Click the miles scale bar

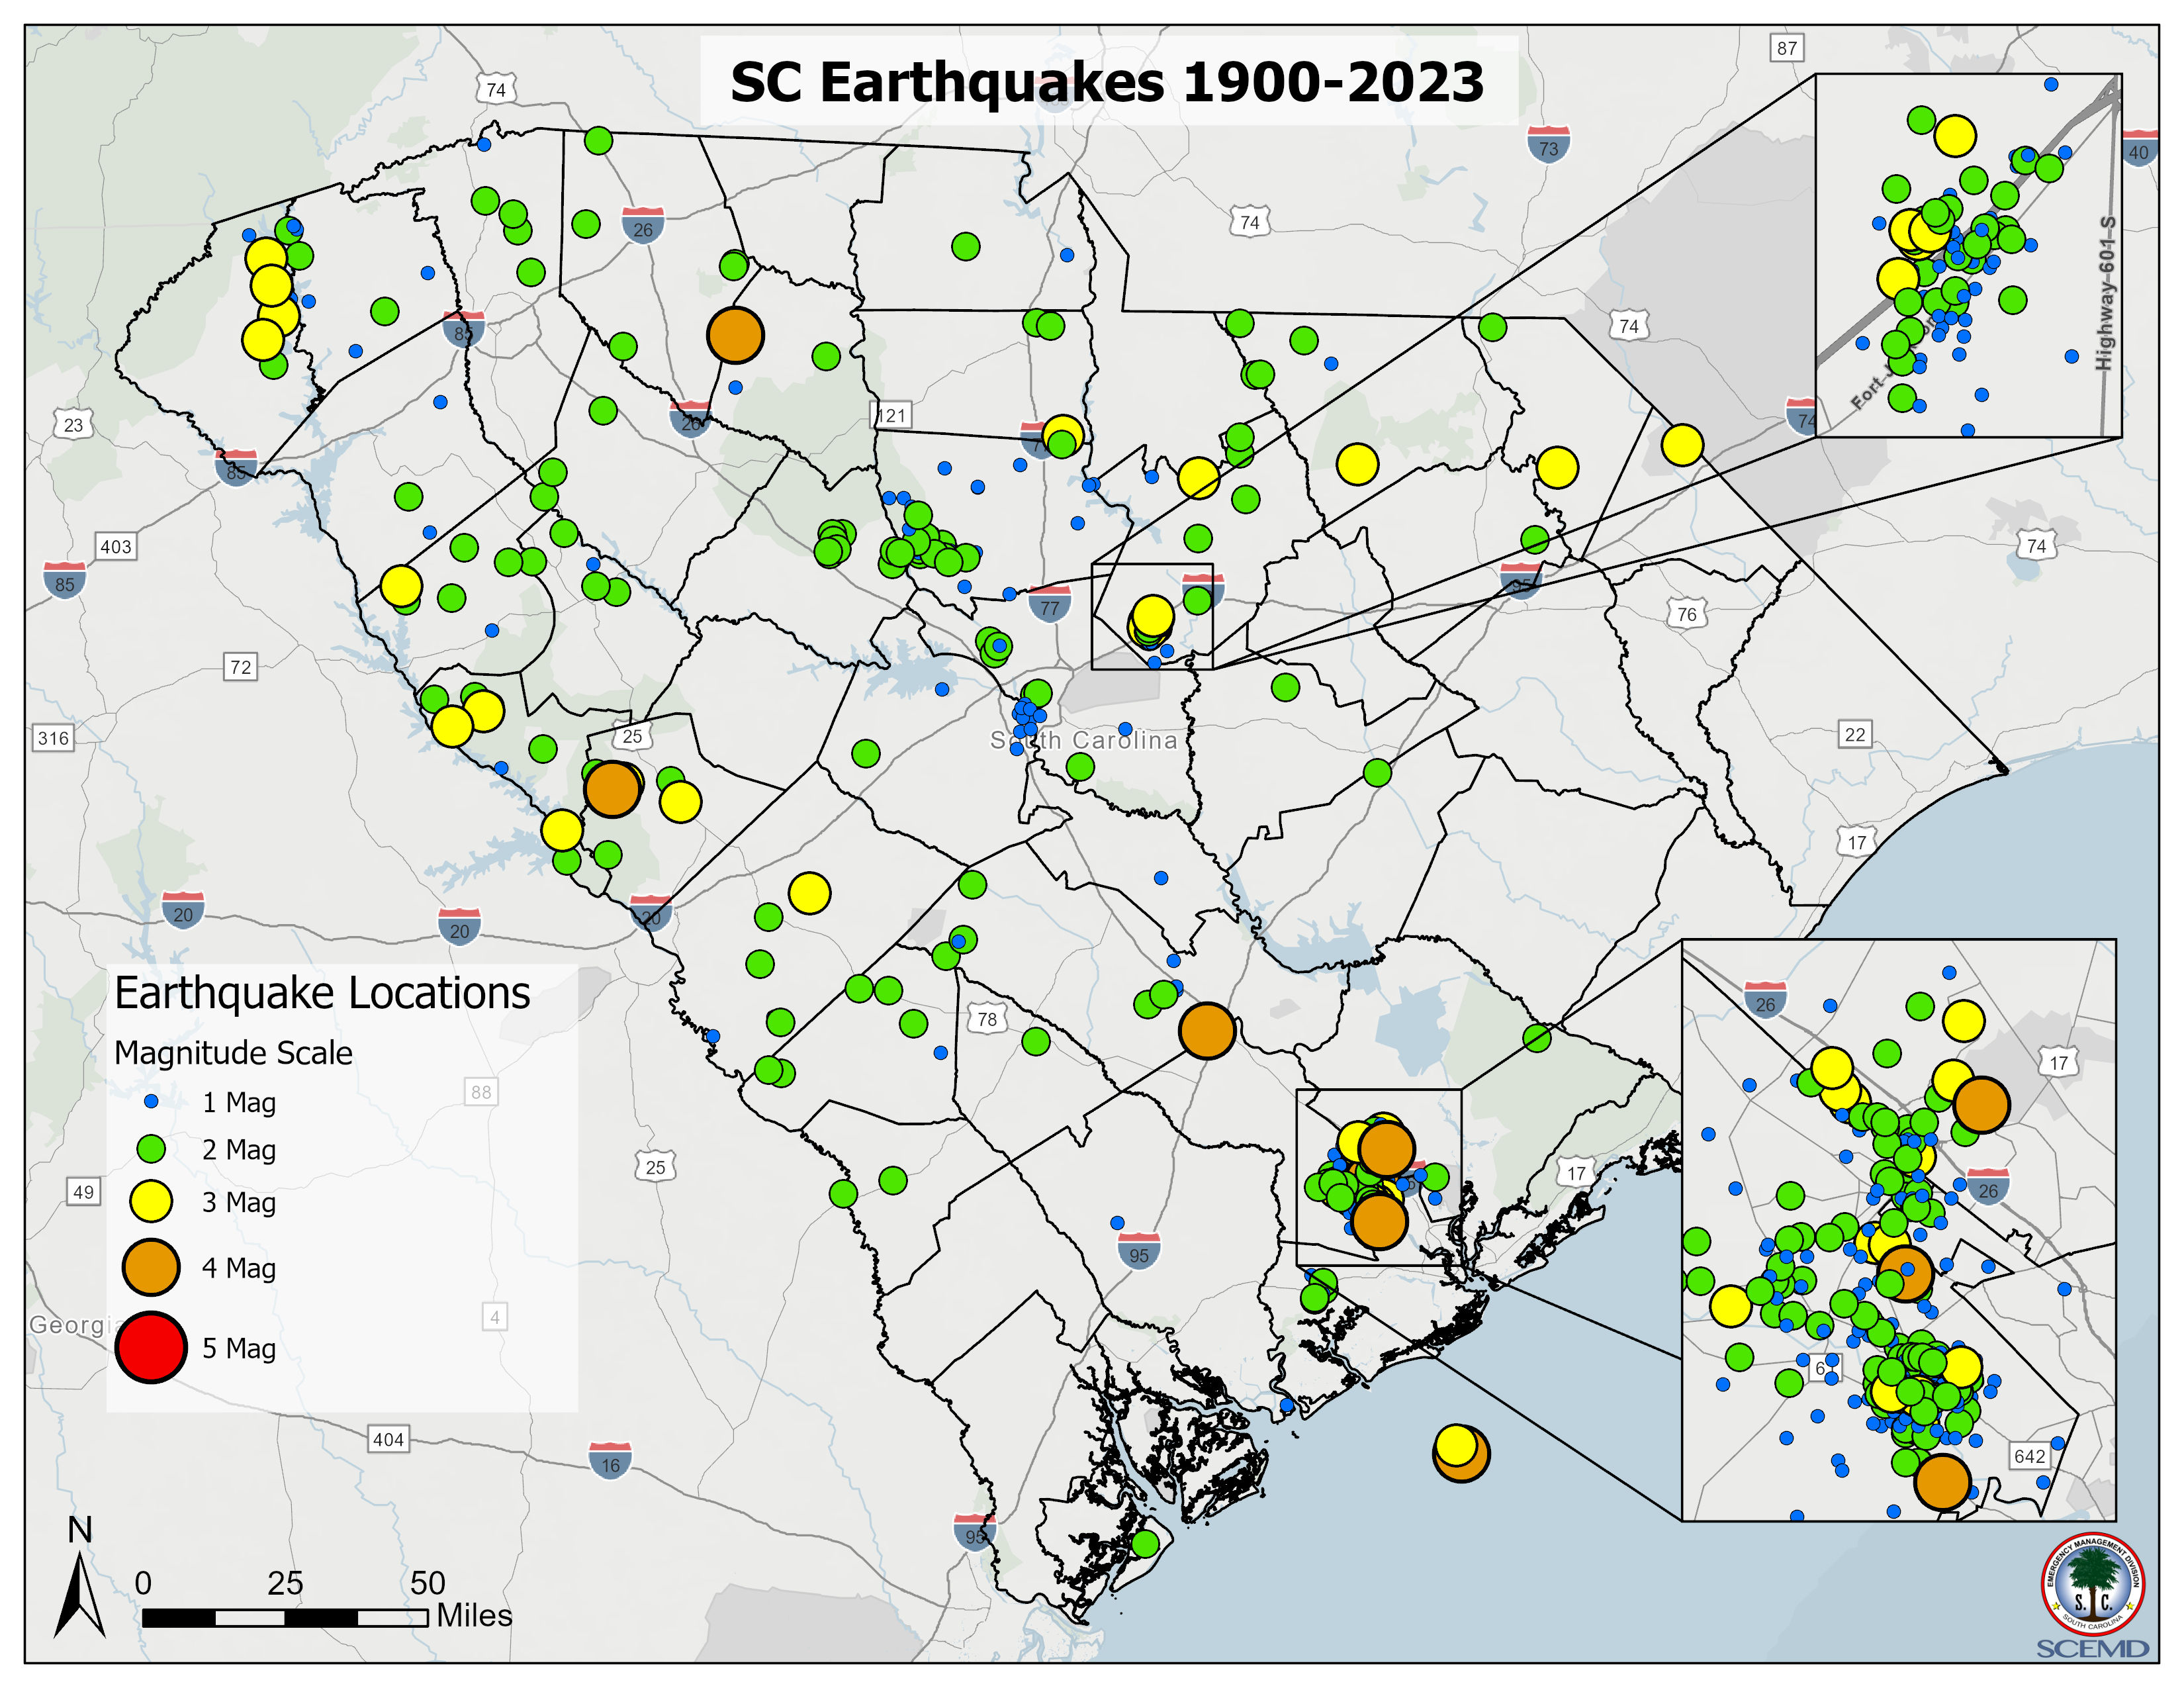click(x=286, y=1617)
